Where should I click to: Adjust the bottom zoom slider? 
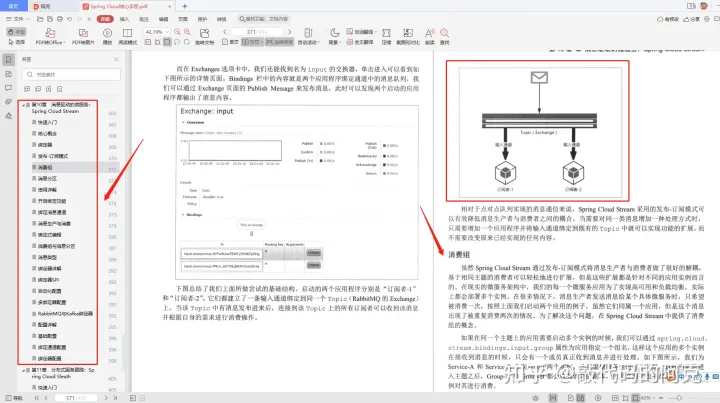[679, 398]
